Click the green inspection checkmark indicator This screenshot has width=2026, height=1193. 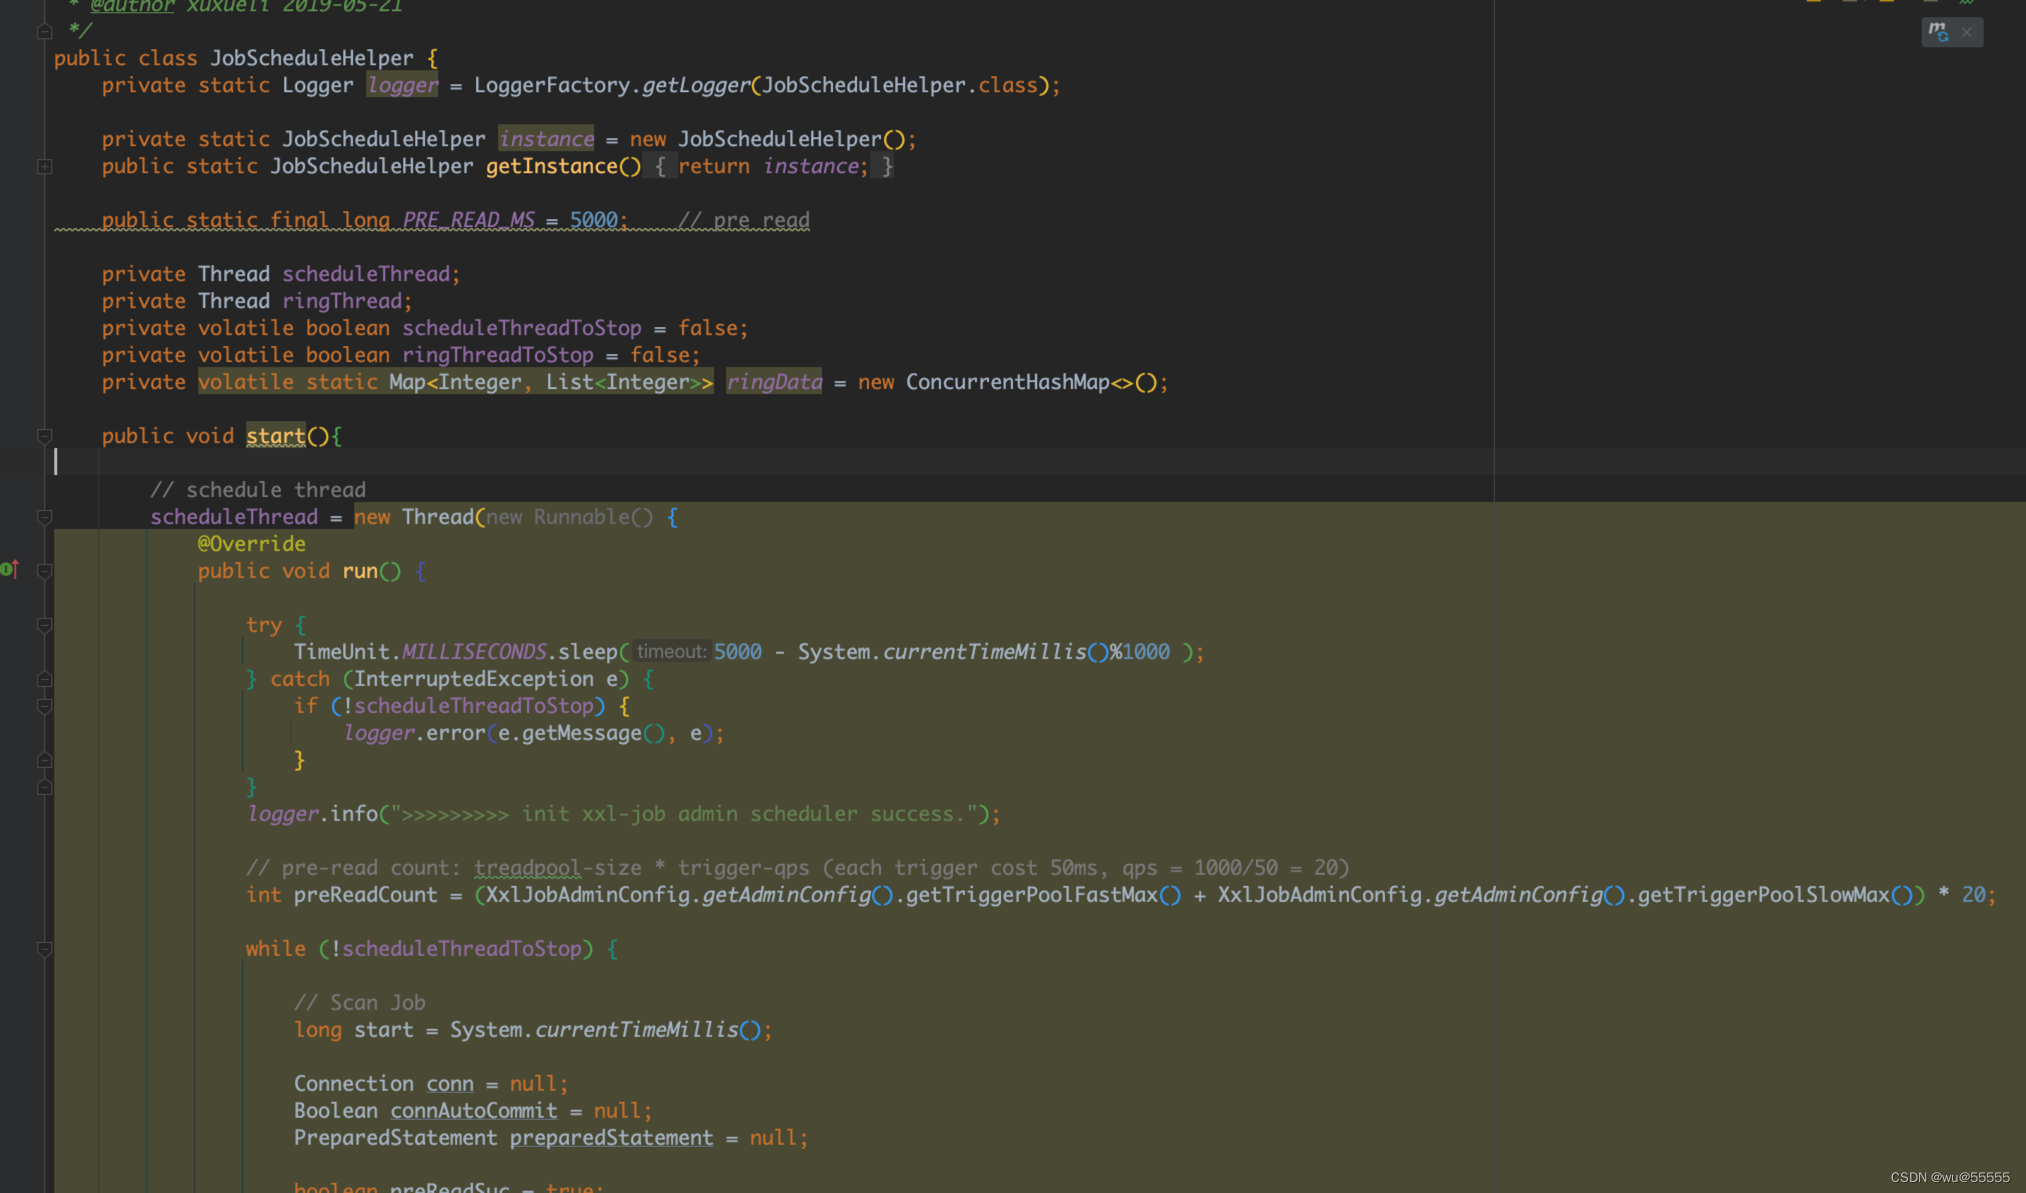pyautogui.click(x=1966, y=2)
